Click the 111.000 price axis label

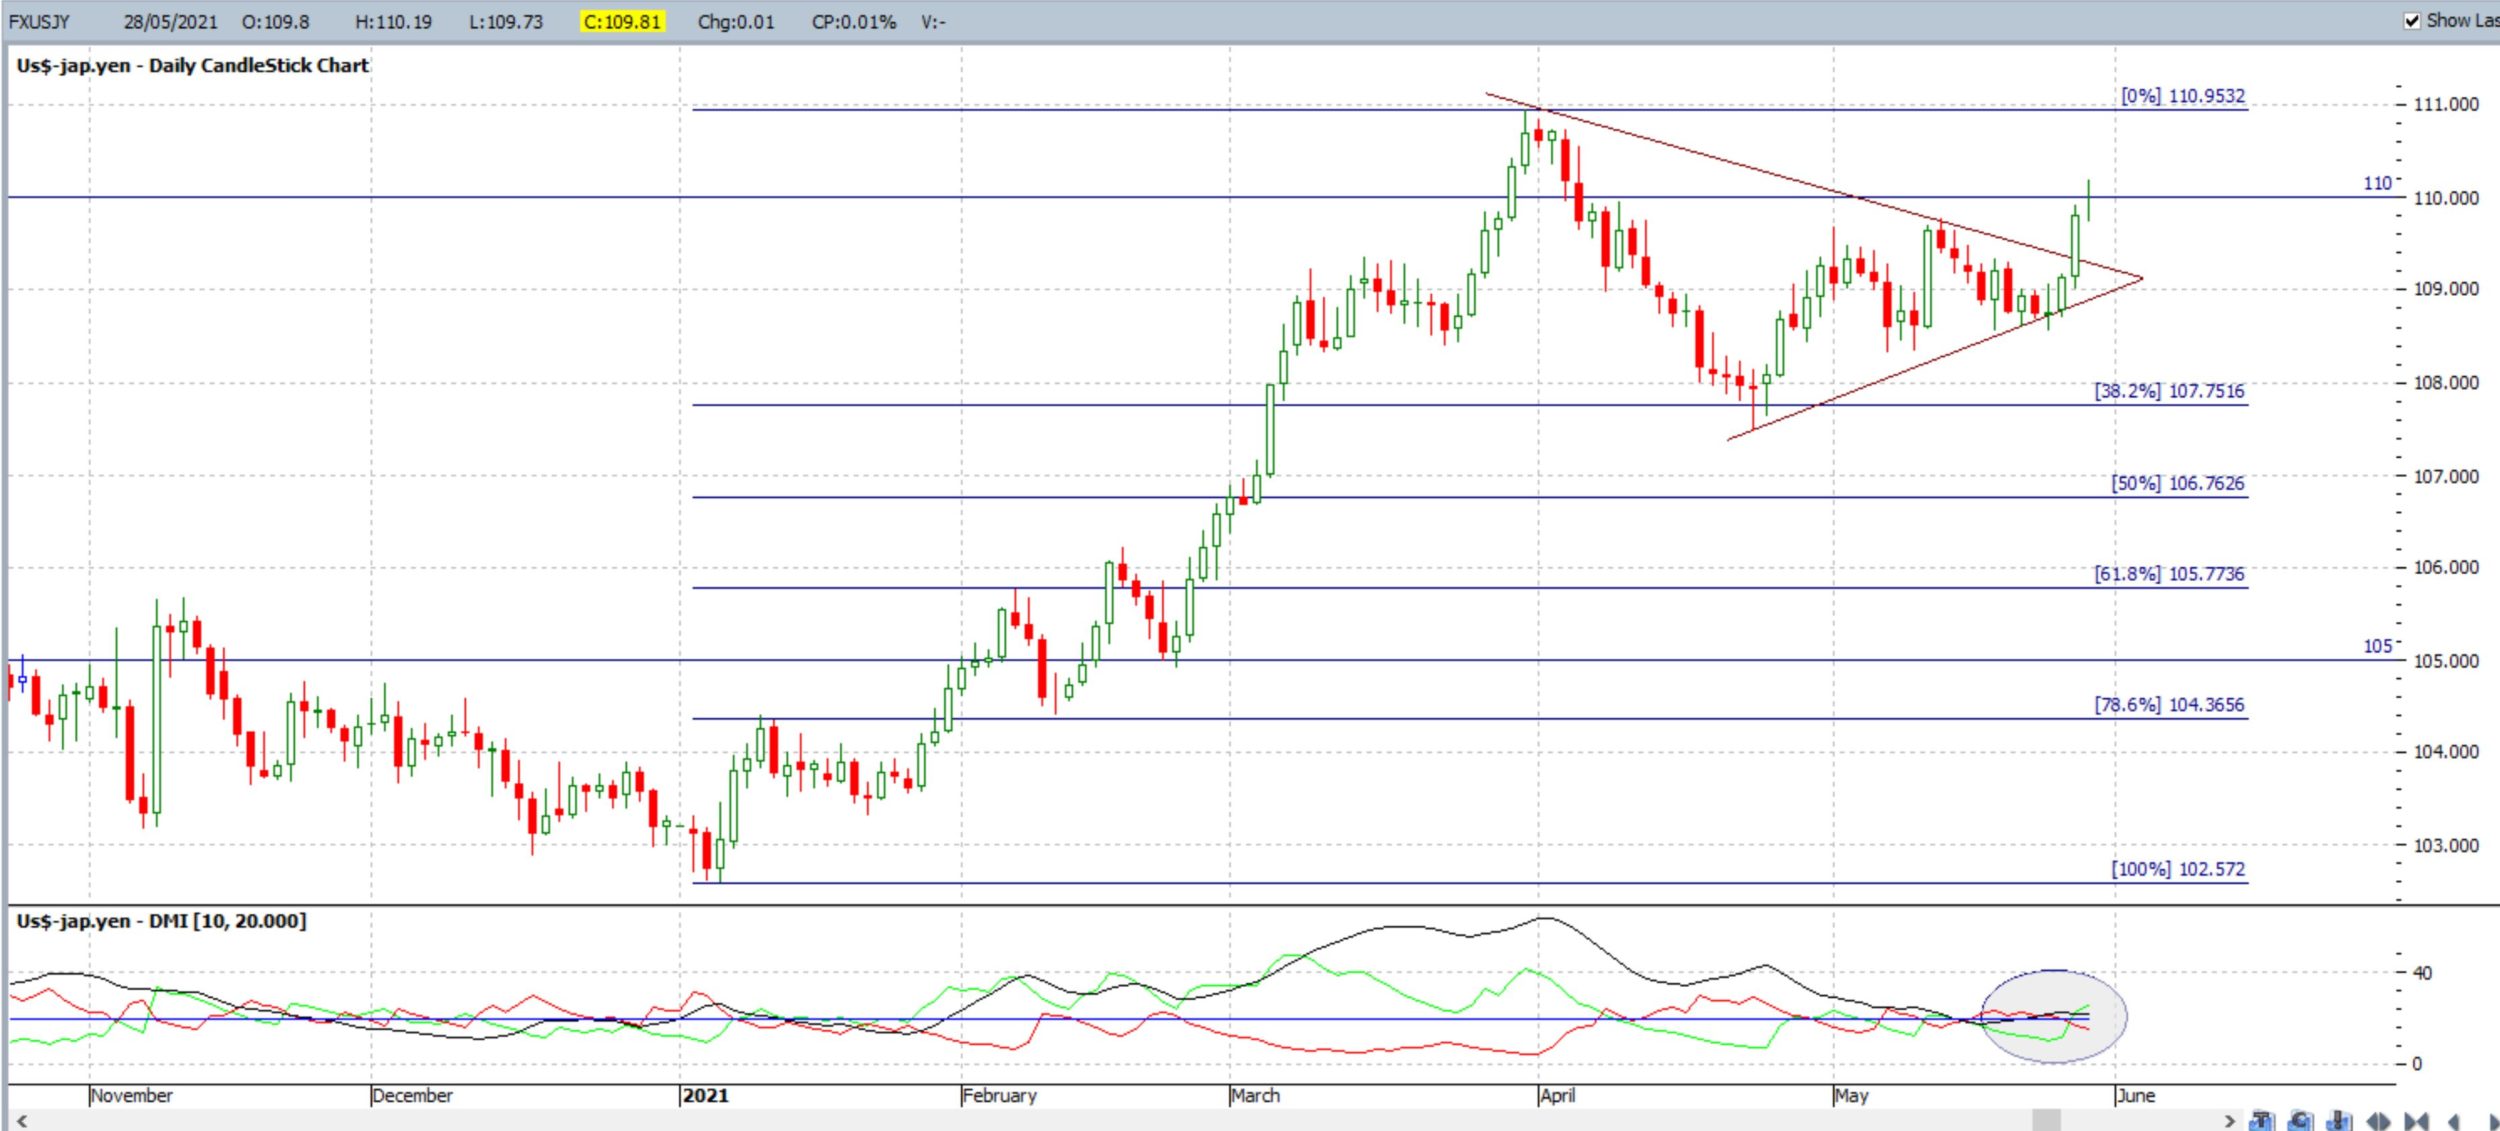pos(2446,104)
